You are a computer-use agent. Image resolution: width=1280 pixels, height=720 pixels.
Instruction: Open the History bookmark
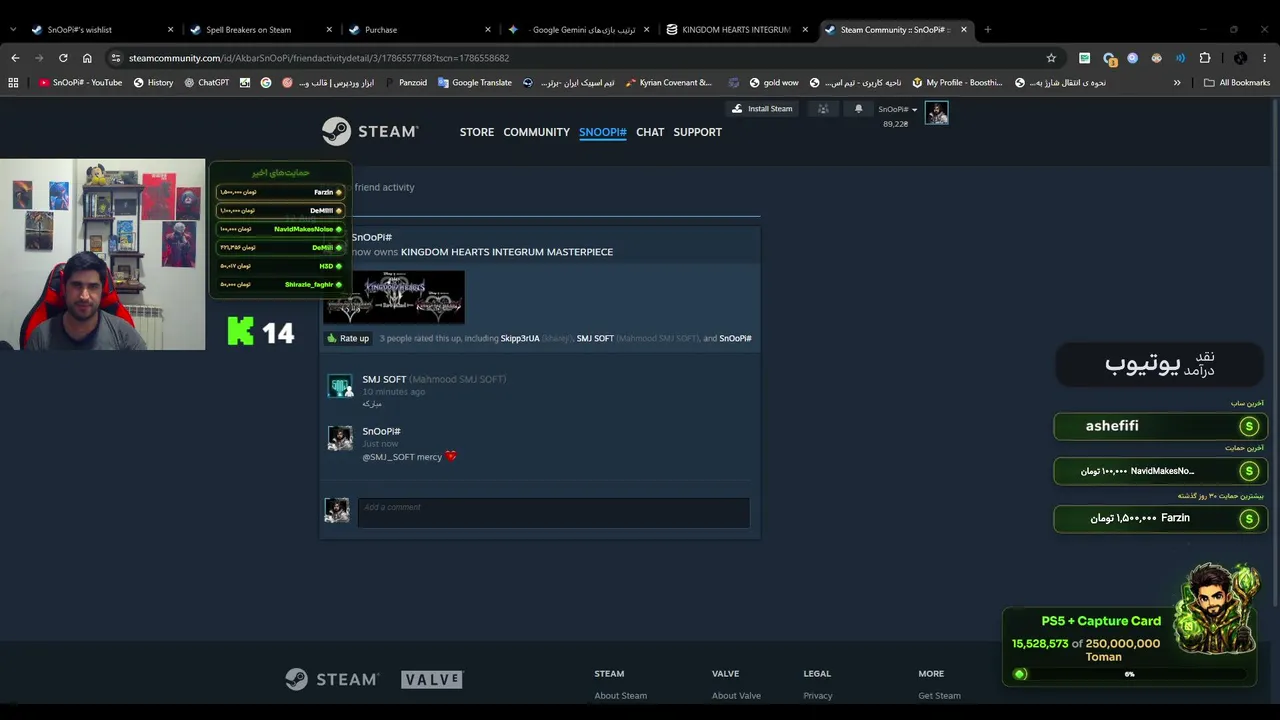pyautogui.click(x=153, y=83)
